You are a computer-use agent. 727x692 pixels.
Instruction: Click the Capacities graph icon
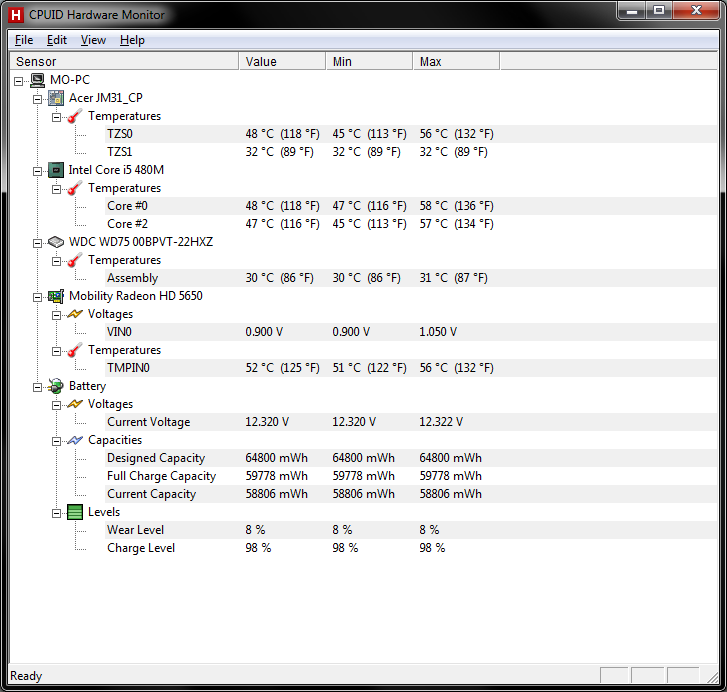75,440
